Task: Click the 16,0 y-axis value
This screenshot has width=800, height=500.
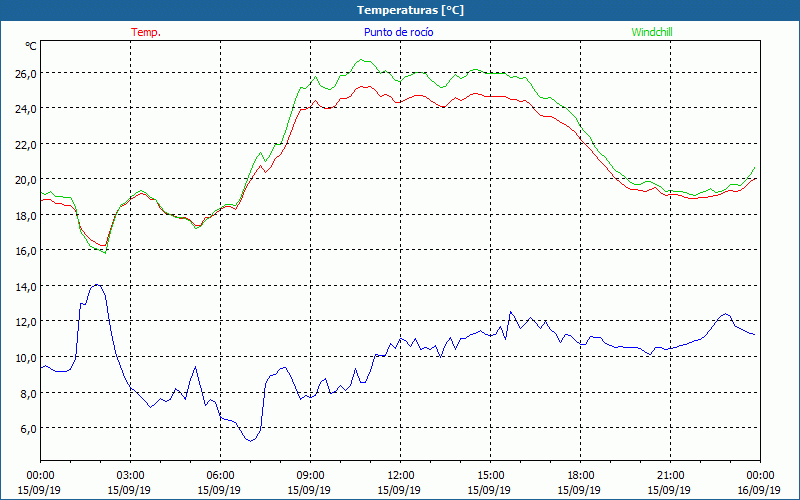Action: click(25, 251)
